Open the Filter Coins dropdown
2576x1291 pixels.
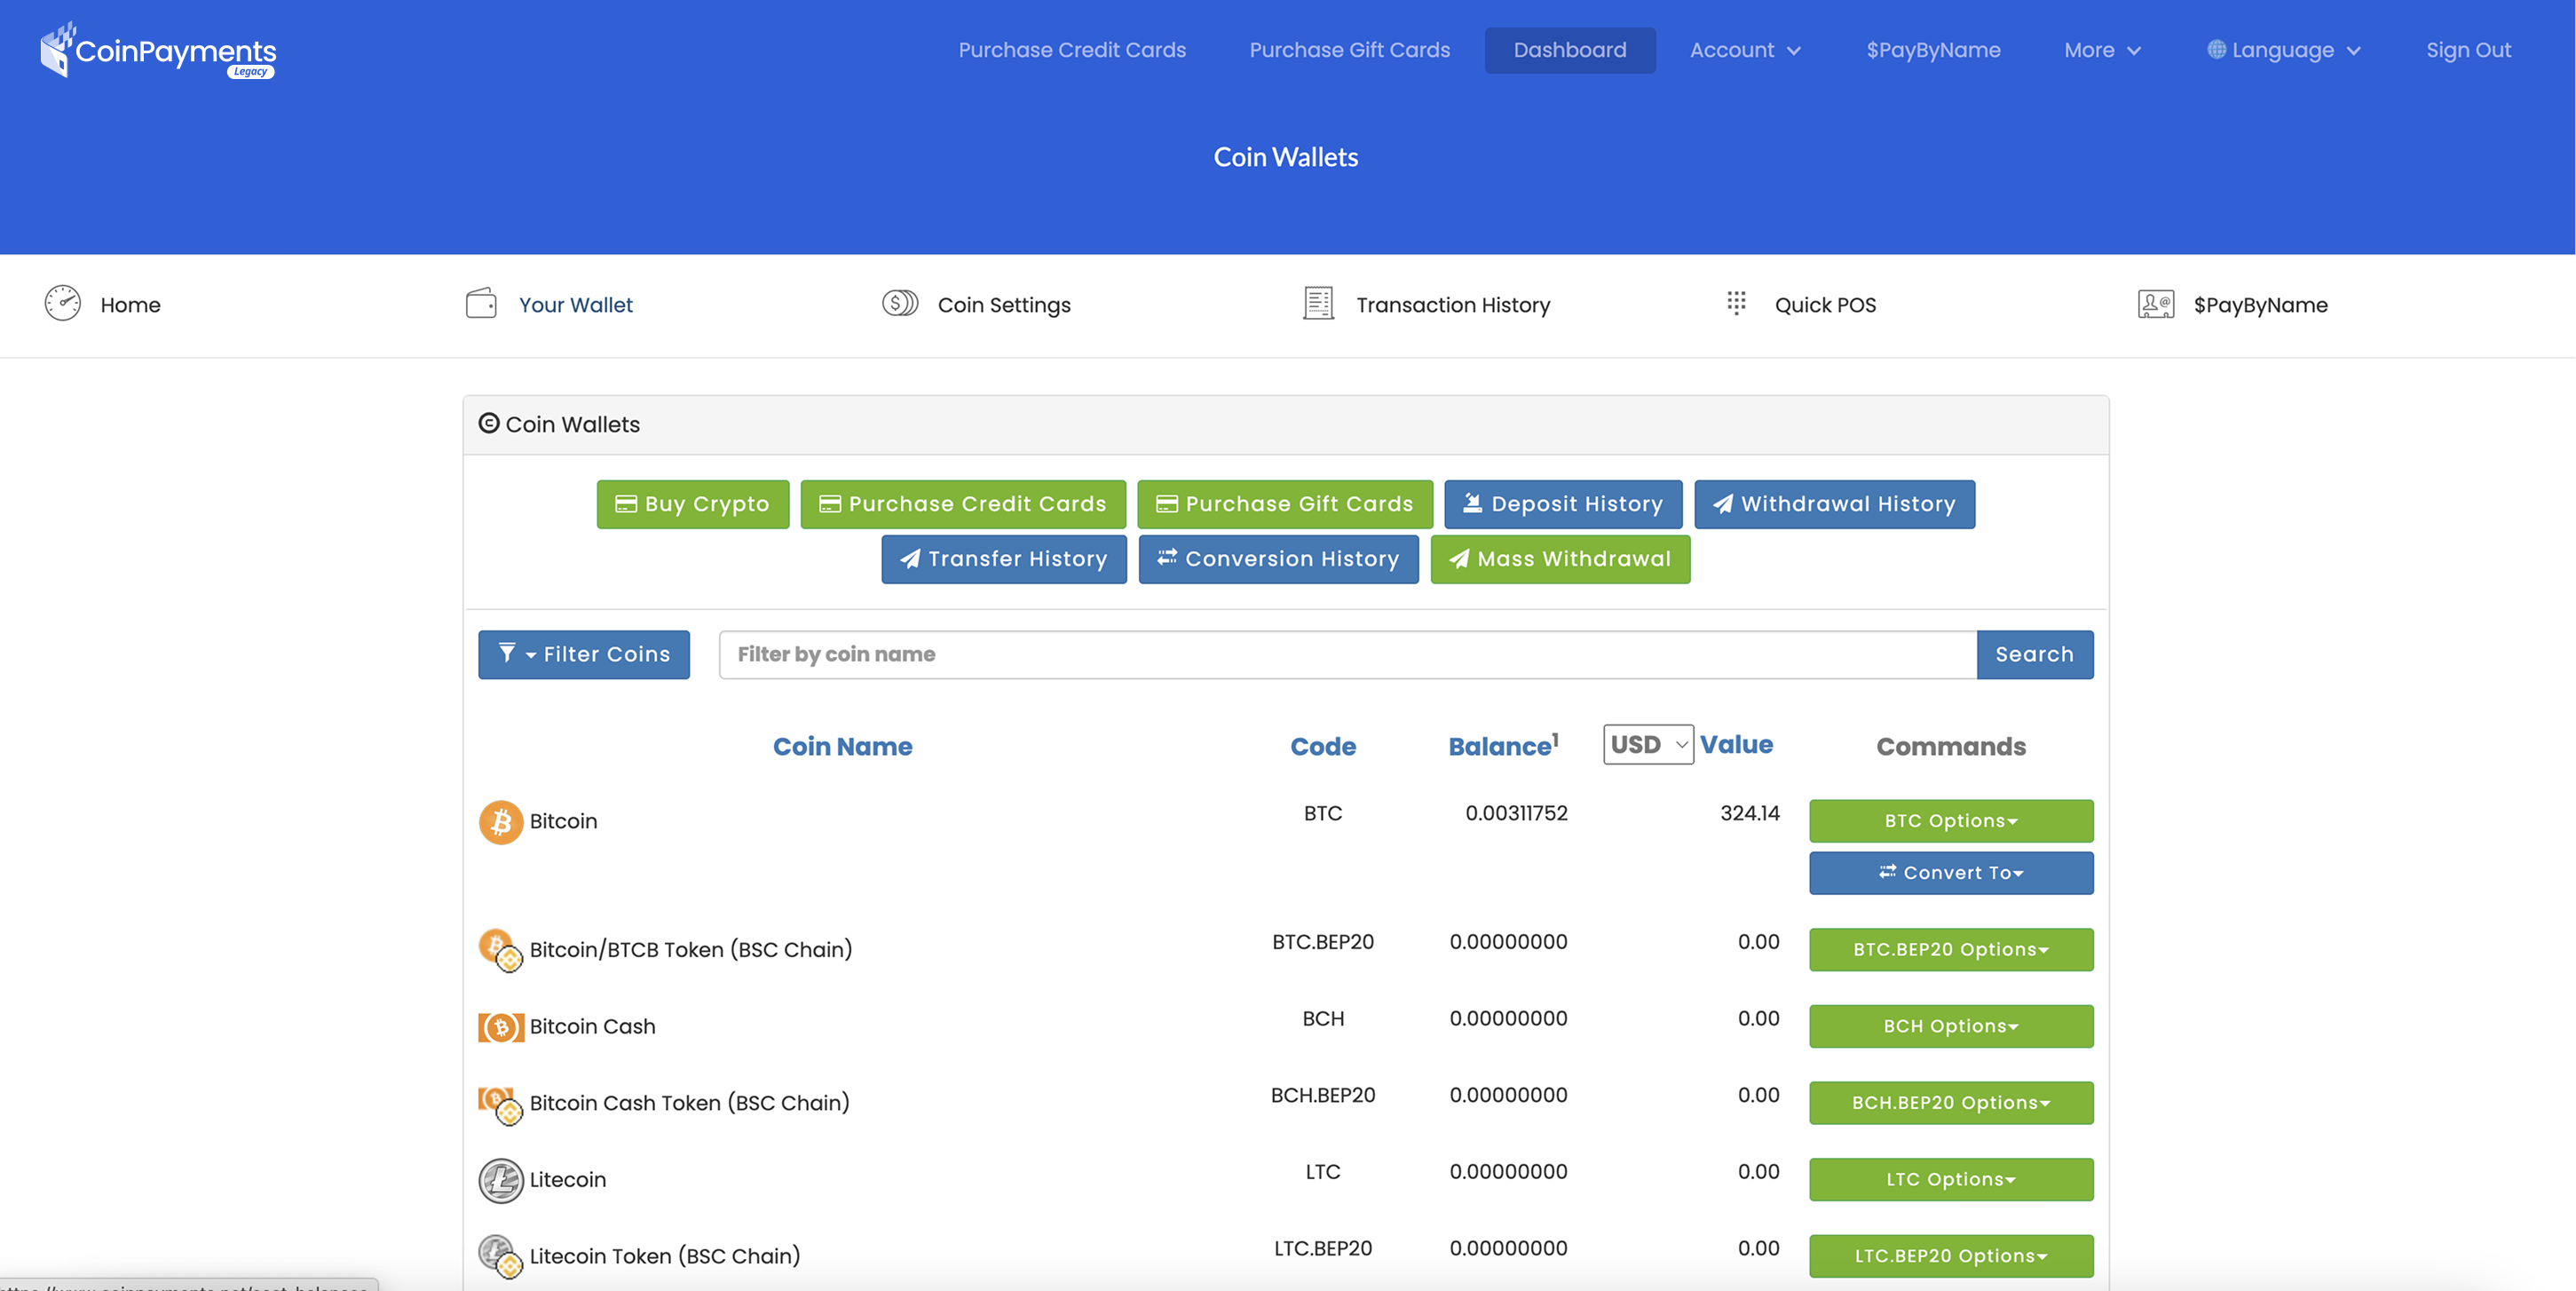584,654
